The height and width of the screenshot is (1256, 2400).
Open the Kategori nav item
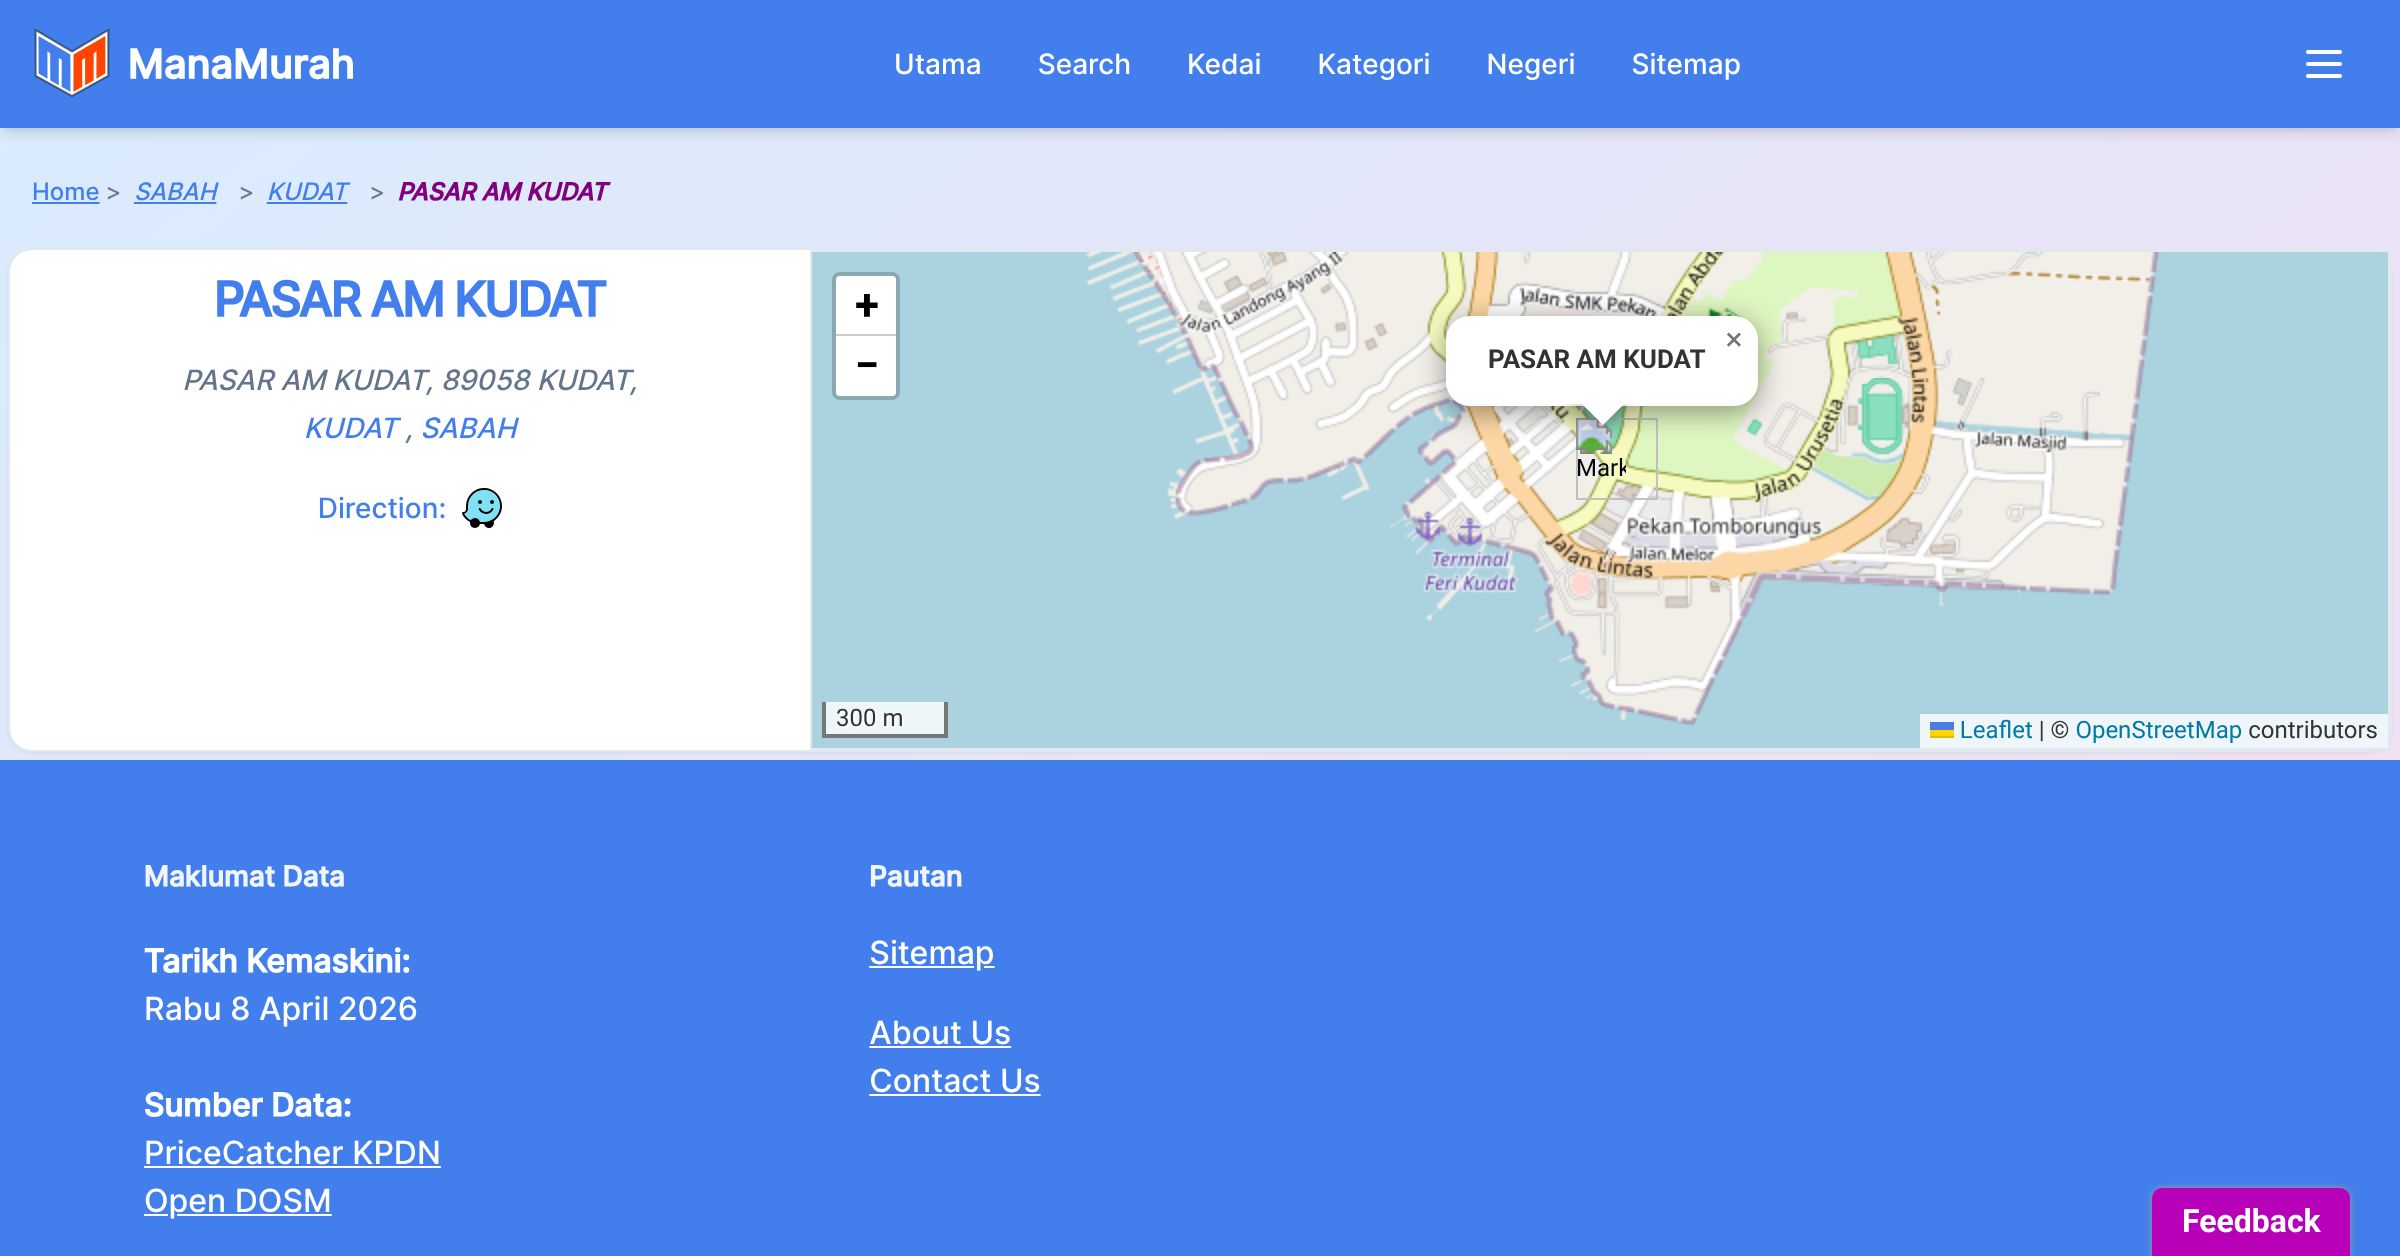click(1373, 64)
